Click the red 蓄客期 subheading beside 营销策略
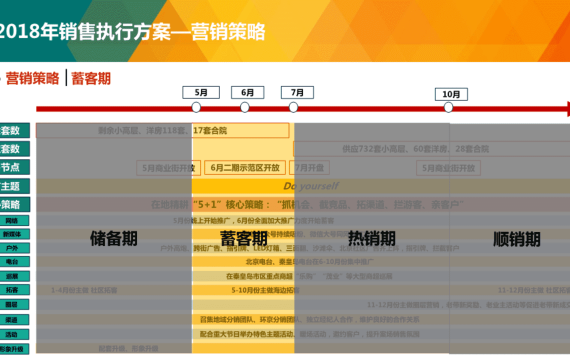570x360 pixels. 91,78
